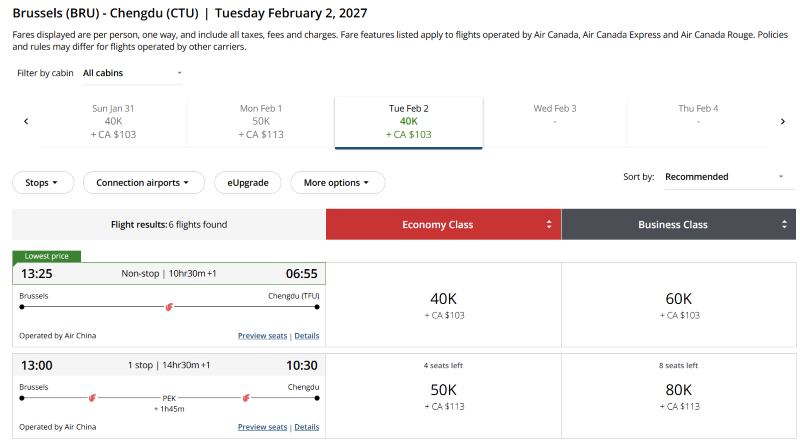
Task: Select the Sun Jan 31 date tab
Action: point(113,121)
